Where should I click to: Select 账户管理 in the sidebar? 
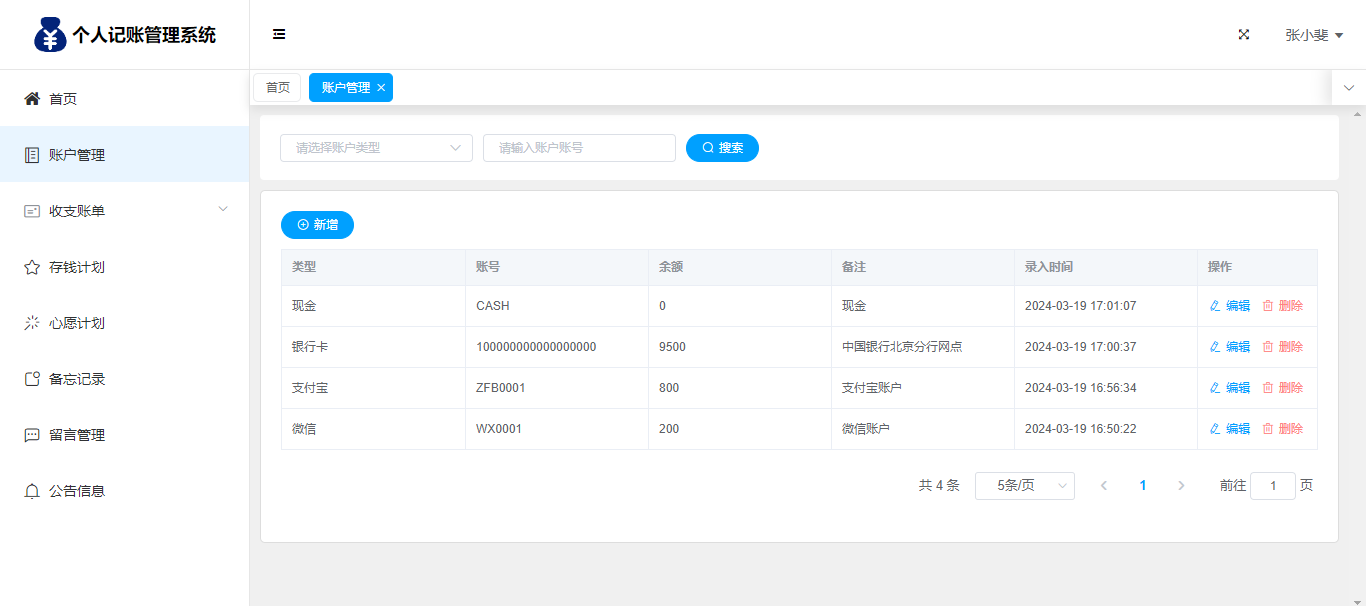[x=77, y=155]
